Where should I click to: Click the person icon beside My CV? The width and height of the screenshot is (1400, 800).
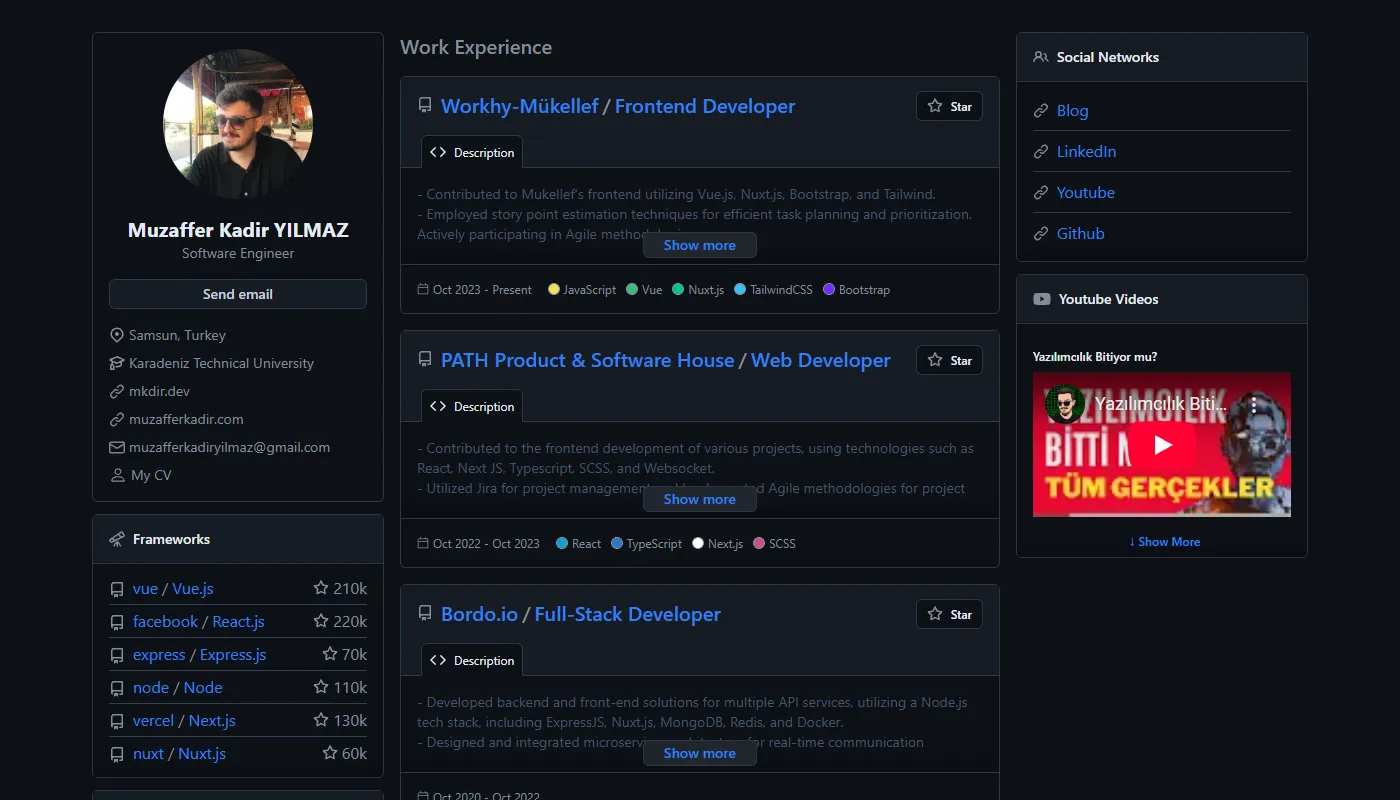tap(117, 475)
